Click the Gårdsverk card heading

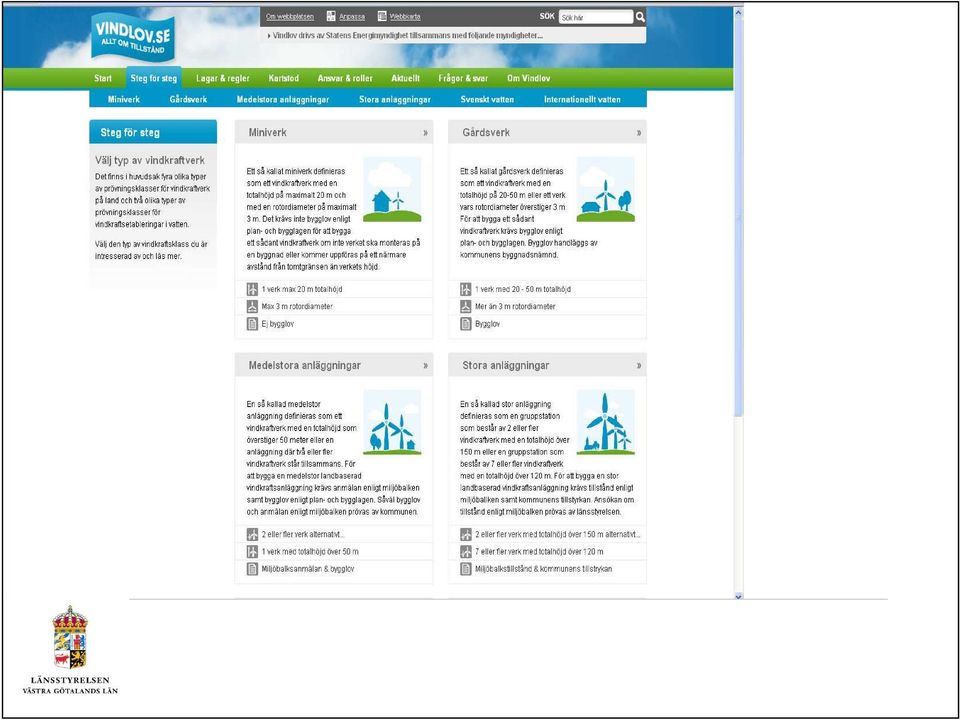pyautogui.click(x=486, y=132)
